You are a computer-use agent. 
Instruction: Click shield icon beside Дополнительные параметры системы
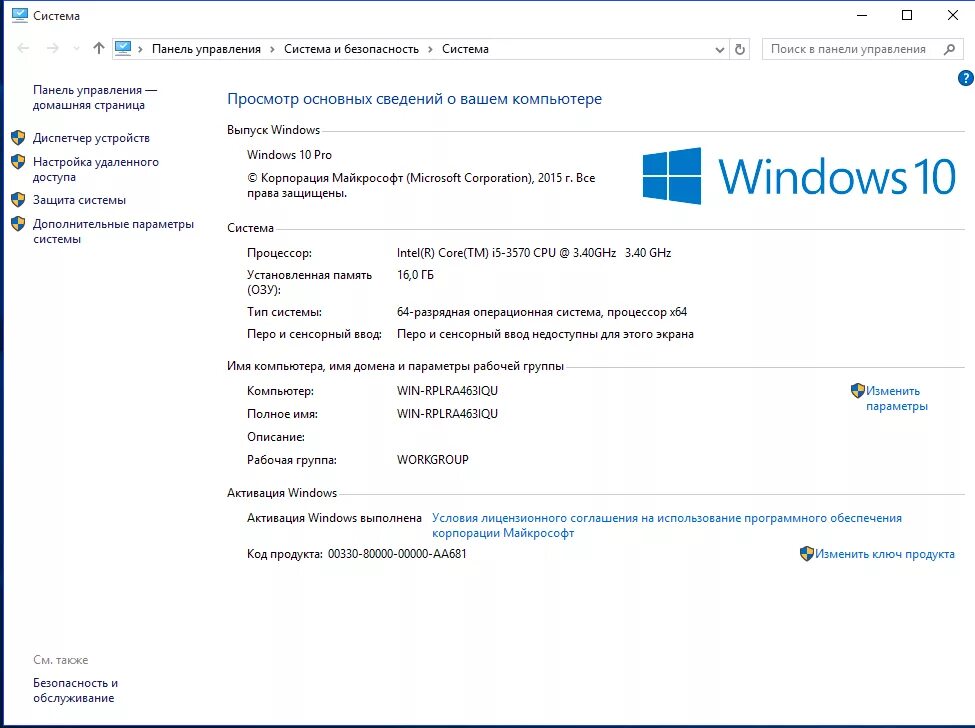click(18, 224)
